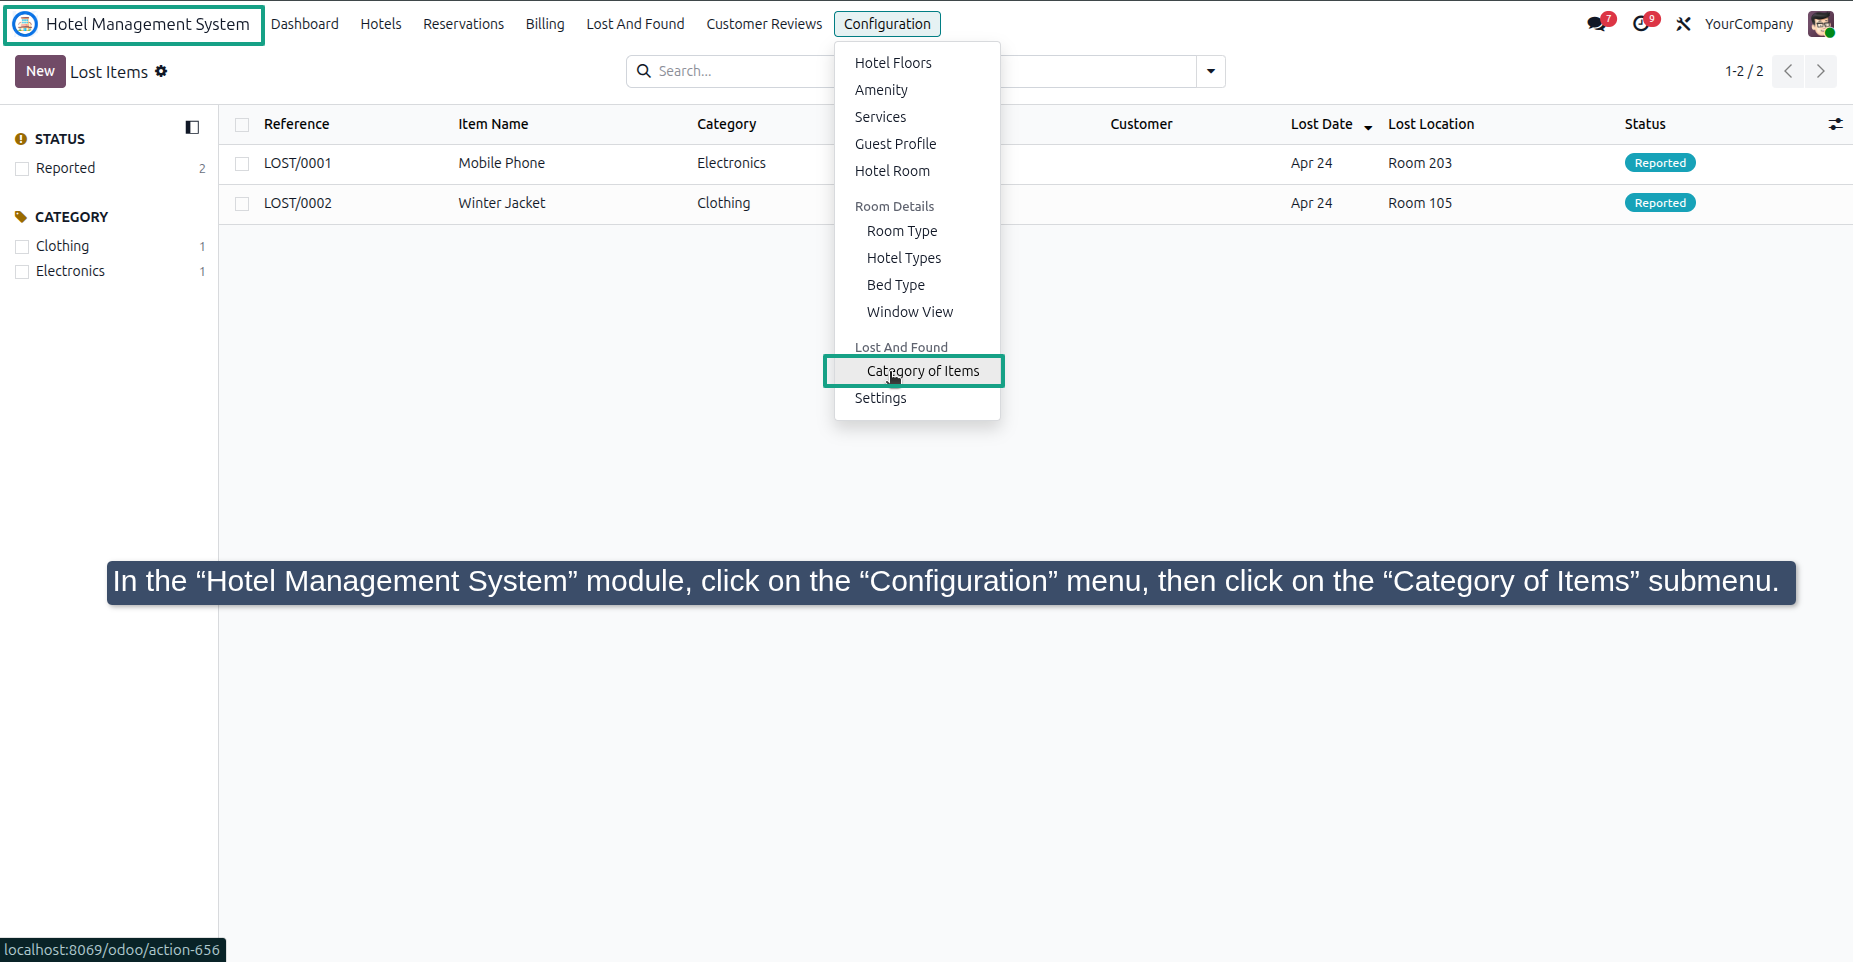Open the activities clock icon
The image size is (1853, 962).
(1642, 24)
